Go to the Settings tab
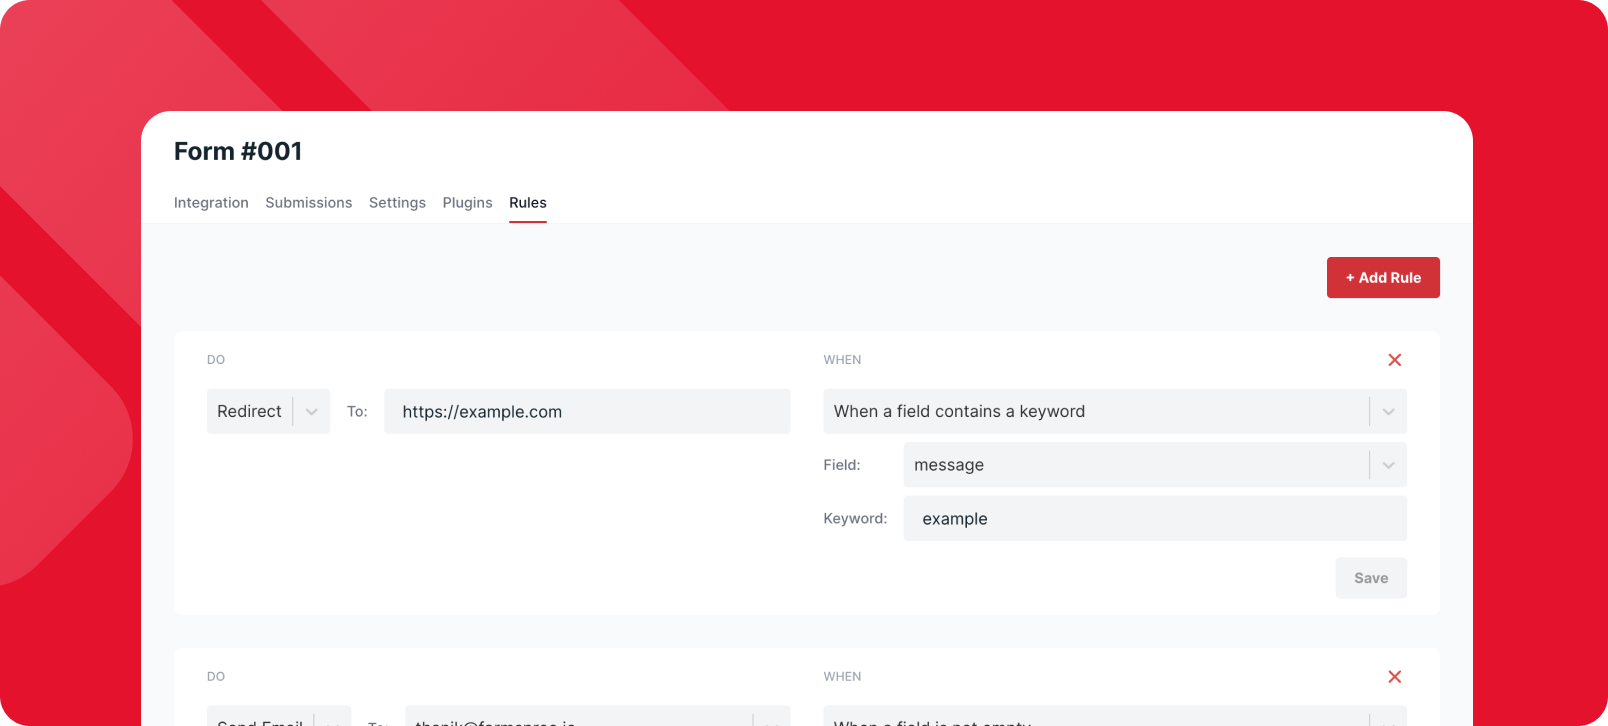The width and height of the screenshot is (1608, 726). [x=397, y=203]
